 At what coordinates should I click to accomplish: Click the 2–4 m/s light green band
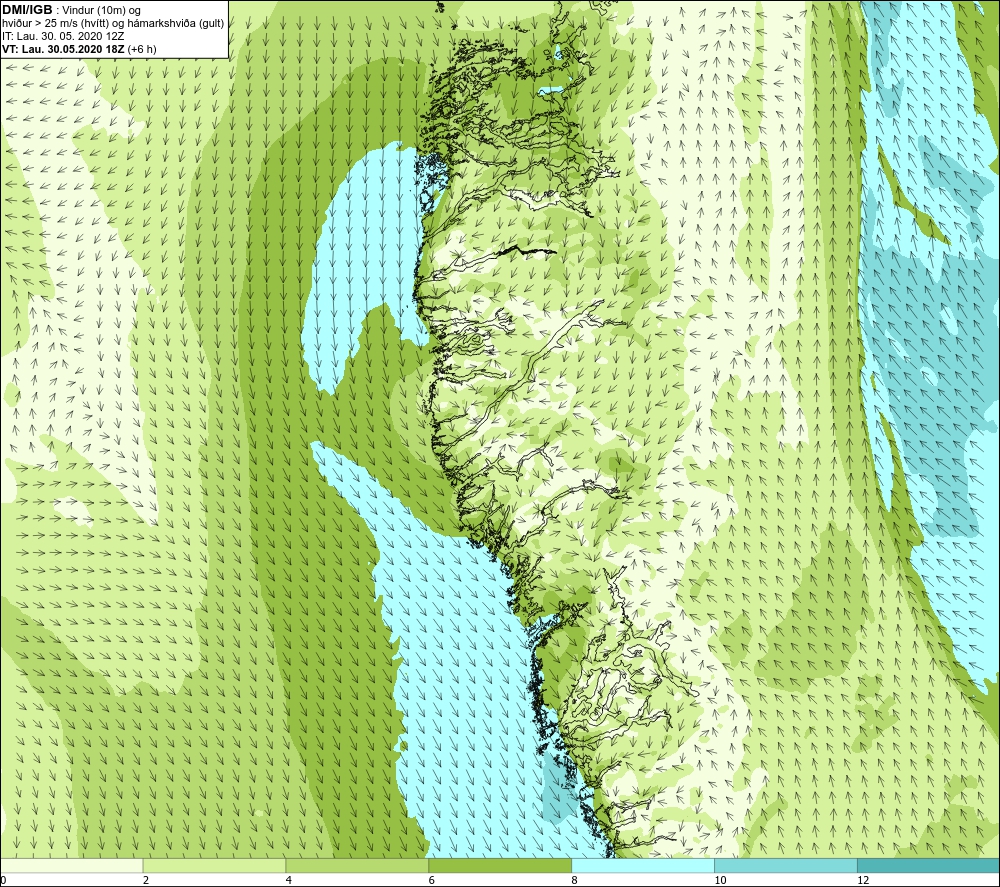pos(214,865)
